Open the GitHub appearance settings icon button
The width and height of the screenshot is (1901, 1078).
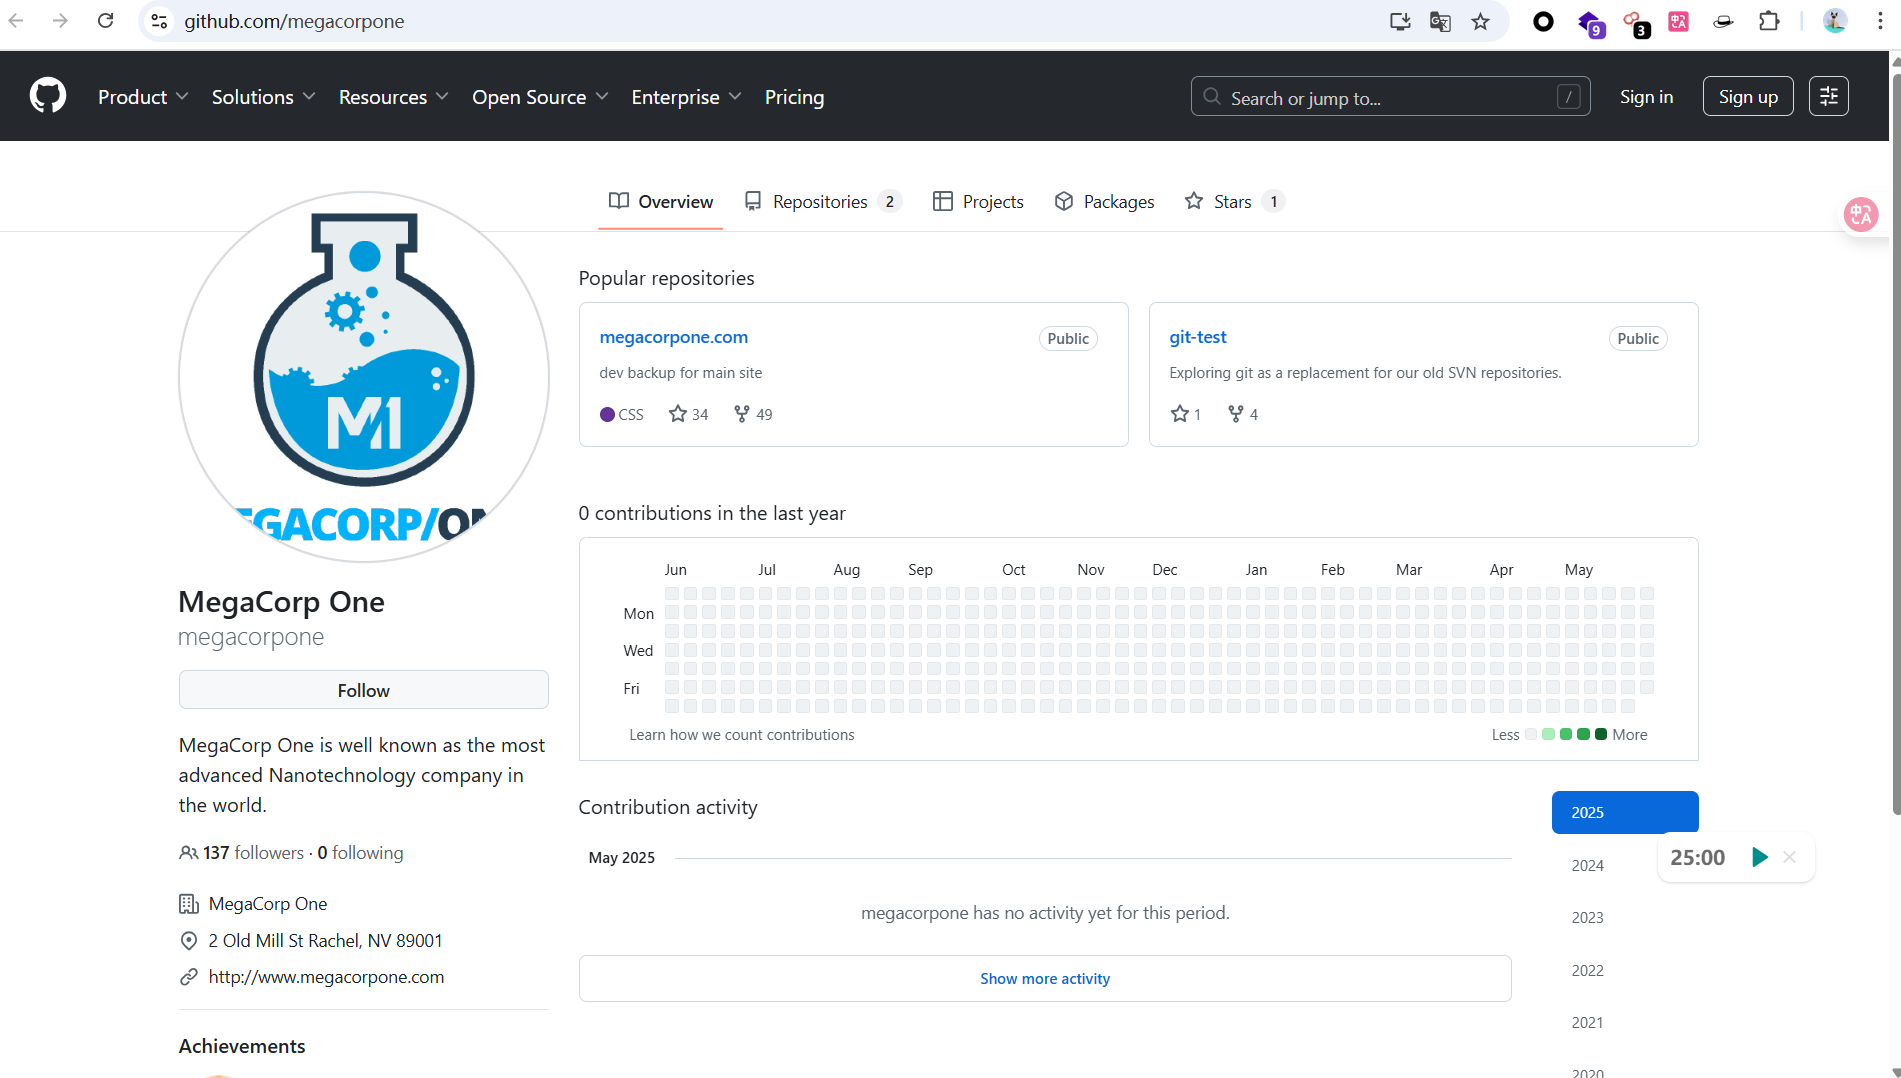click(1828, 96)
